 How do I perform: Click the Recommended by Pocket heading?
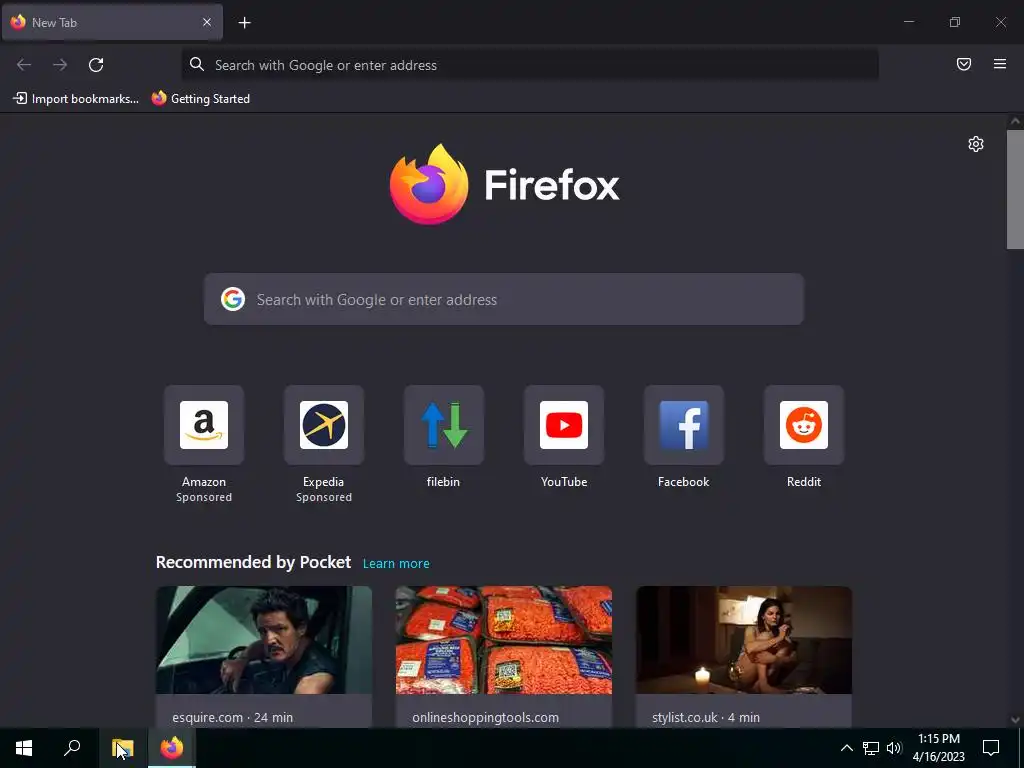pyautogui.click(x=253, y=562)
